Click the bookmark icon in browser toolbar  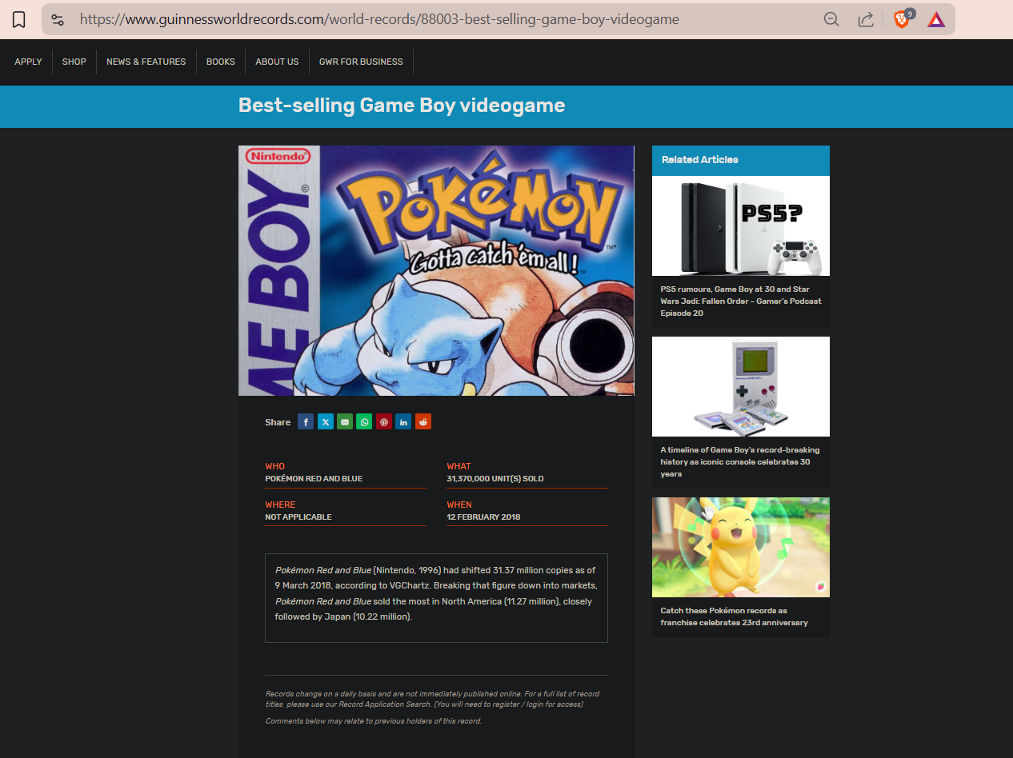(x=19, y=19)
